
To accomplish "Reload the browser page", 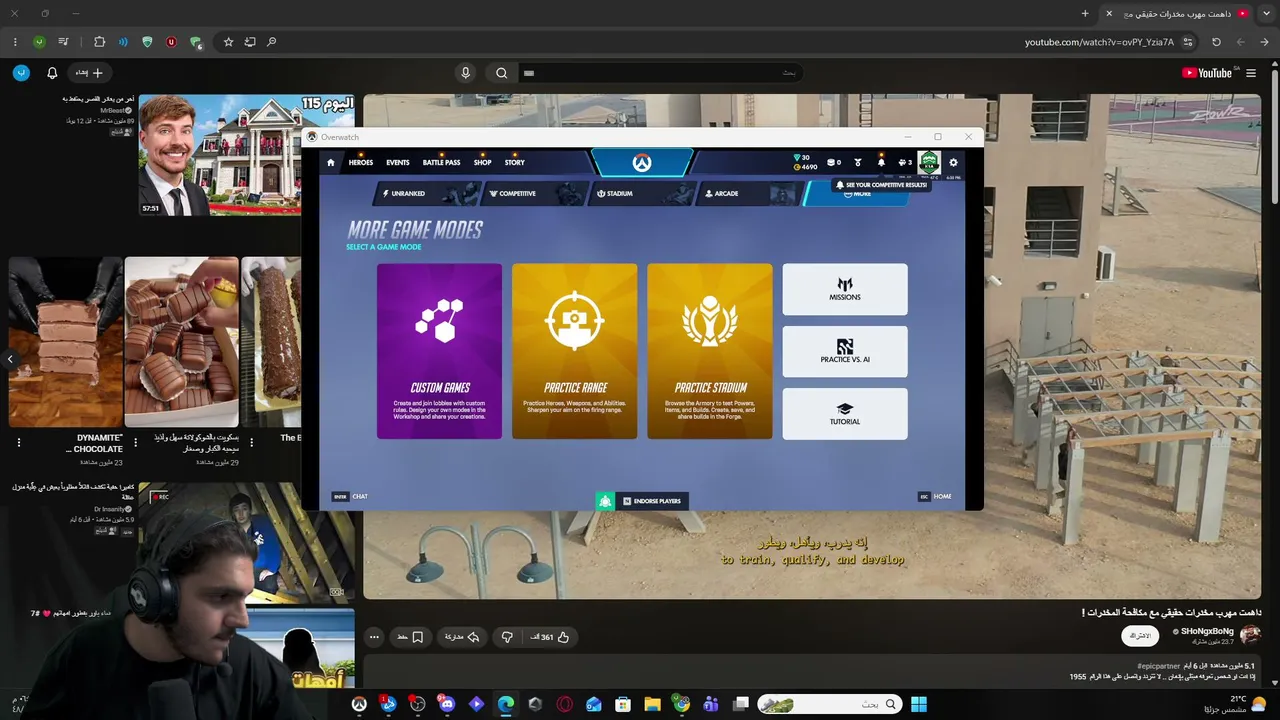I will [x=1216, y=42].
